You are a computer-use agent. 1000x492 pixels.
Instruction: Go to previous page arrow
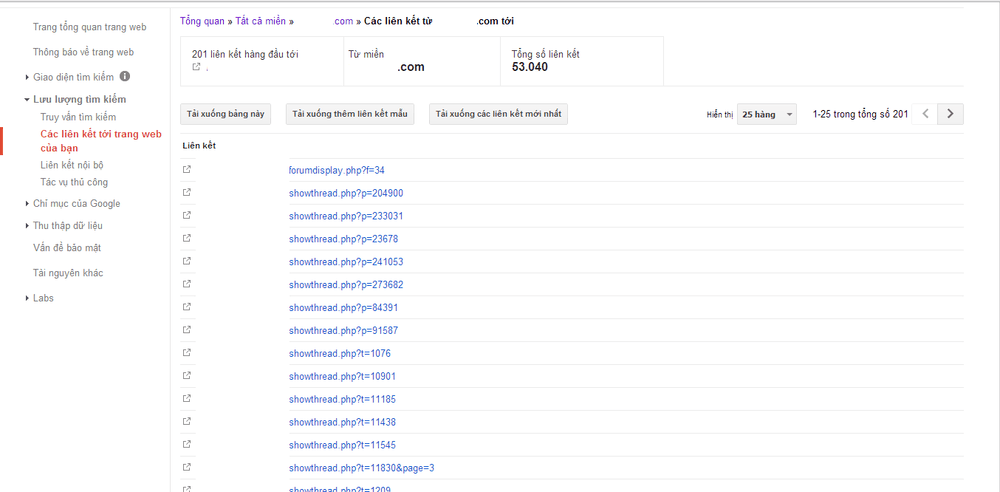pyautogui.click(x=926, y=114)
